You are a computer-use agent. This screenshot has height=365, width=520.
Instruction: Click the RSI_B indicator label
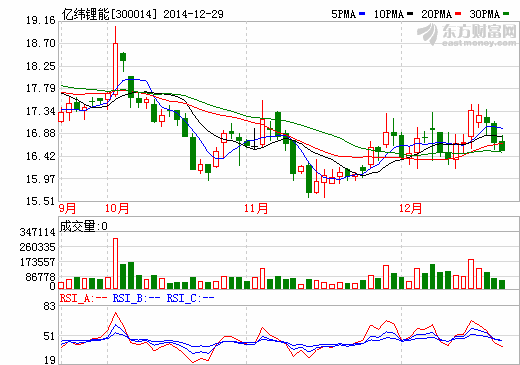tap(136, 298)
